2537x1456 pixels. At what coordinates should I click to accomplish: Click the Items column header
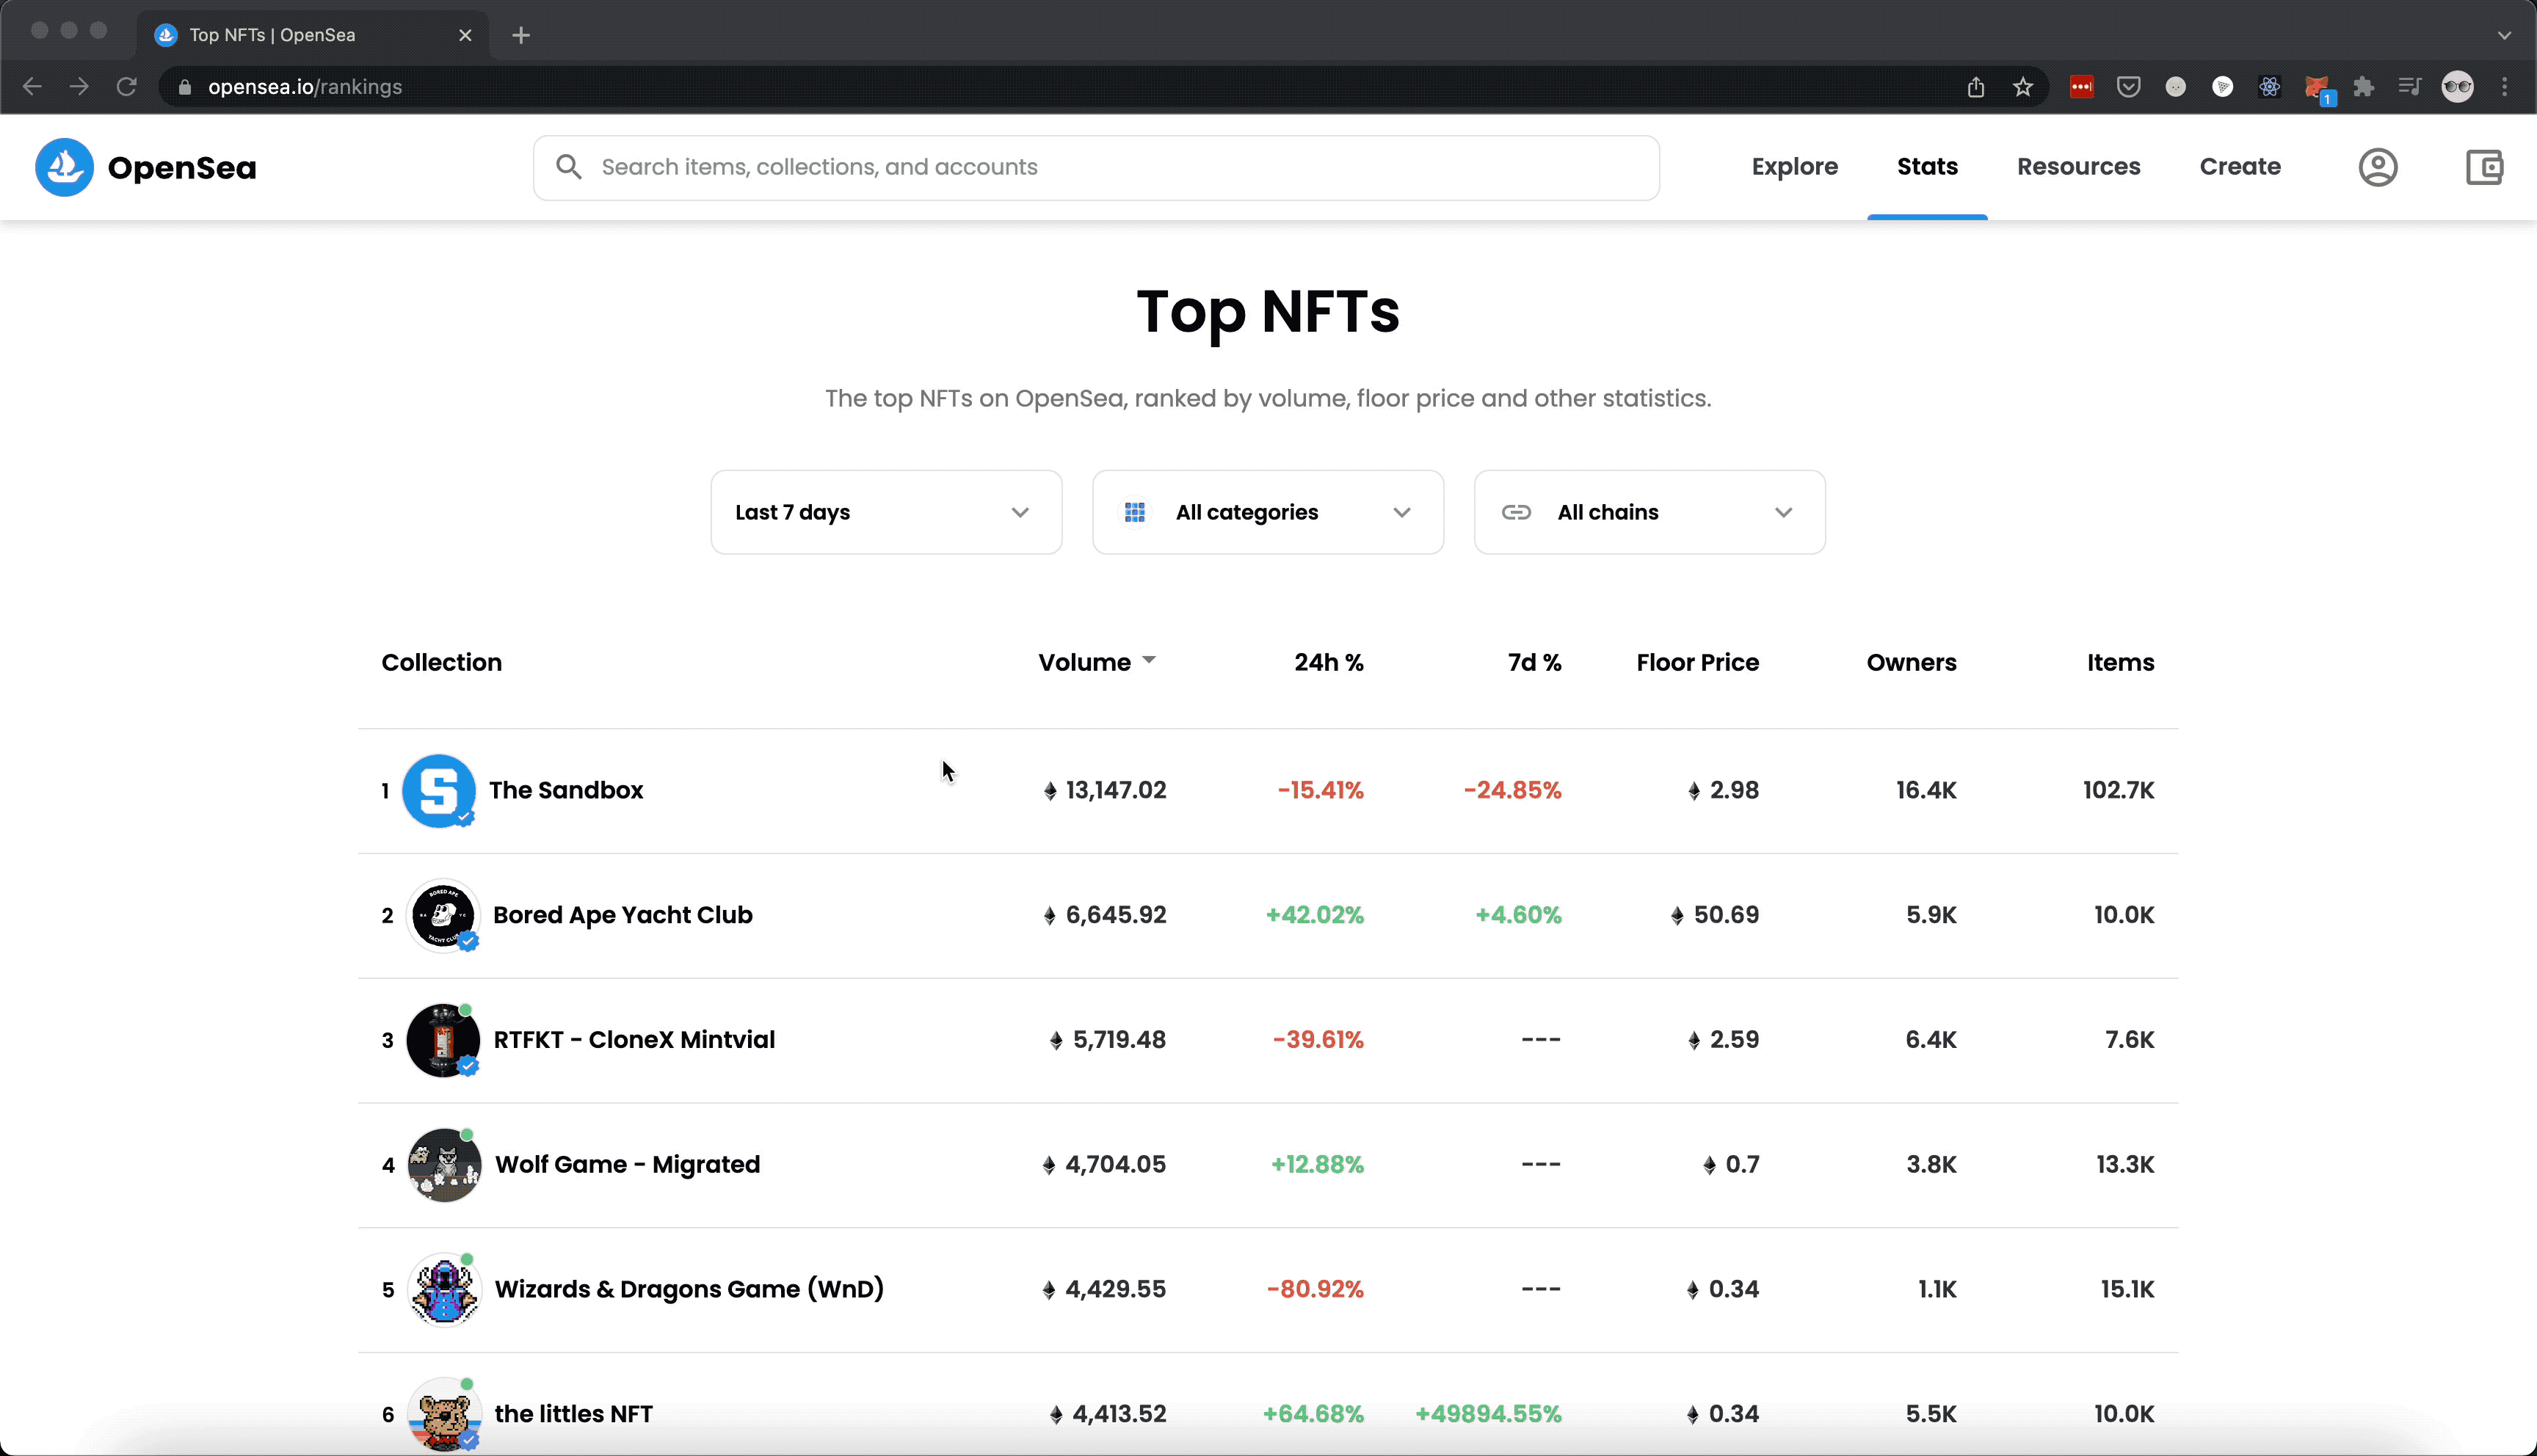2121,662
